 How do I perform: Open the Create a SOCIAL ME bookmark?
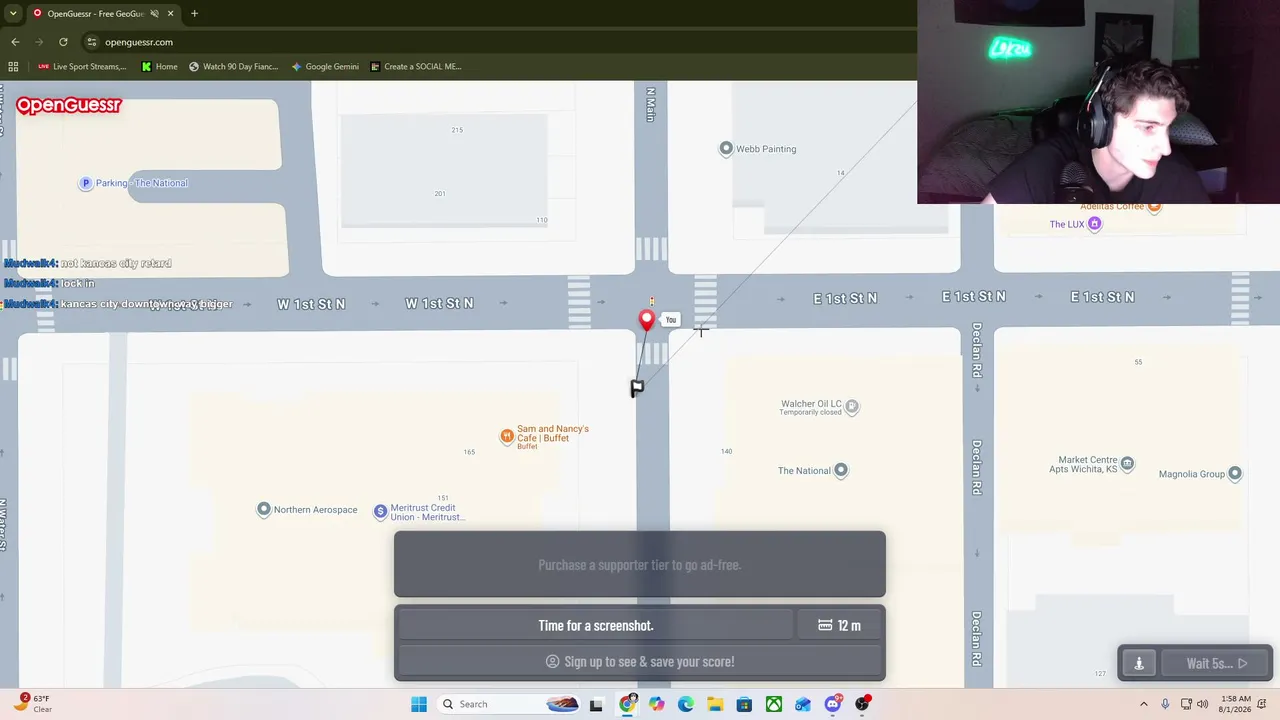tap(416, 67)
